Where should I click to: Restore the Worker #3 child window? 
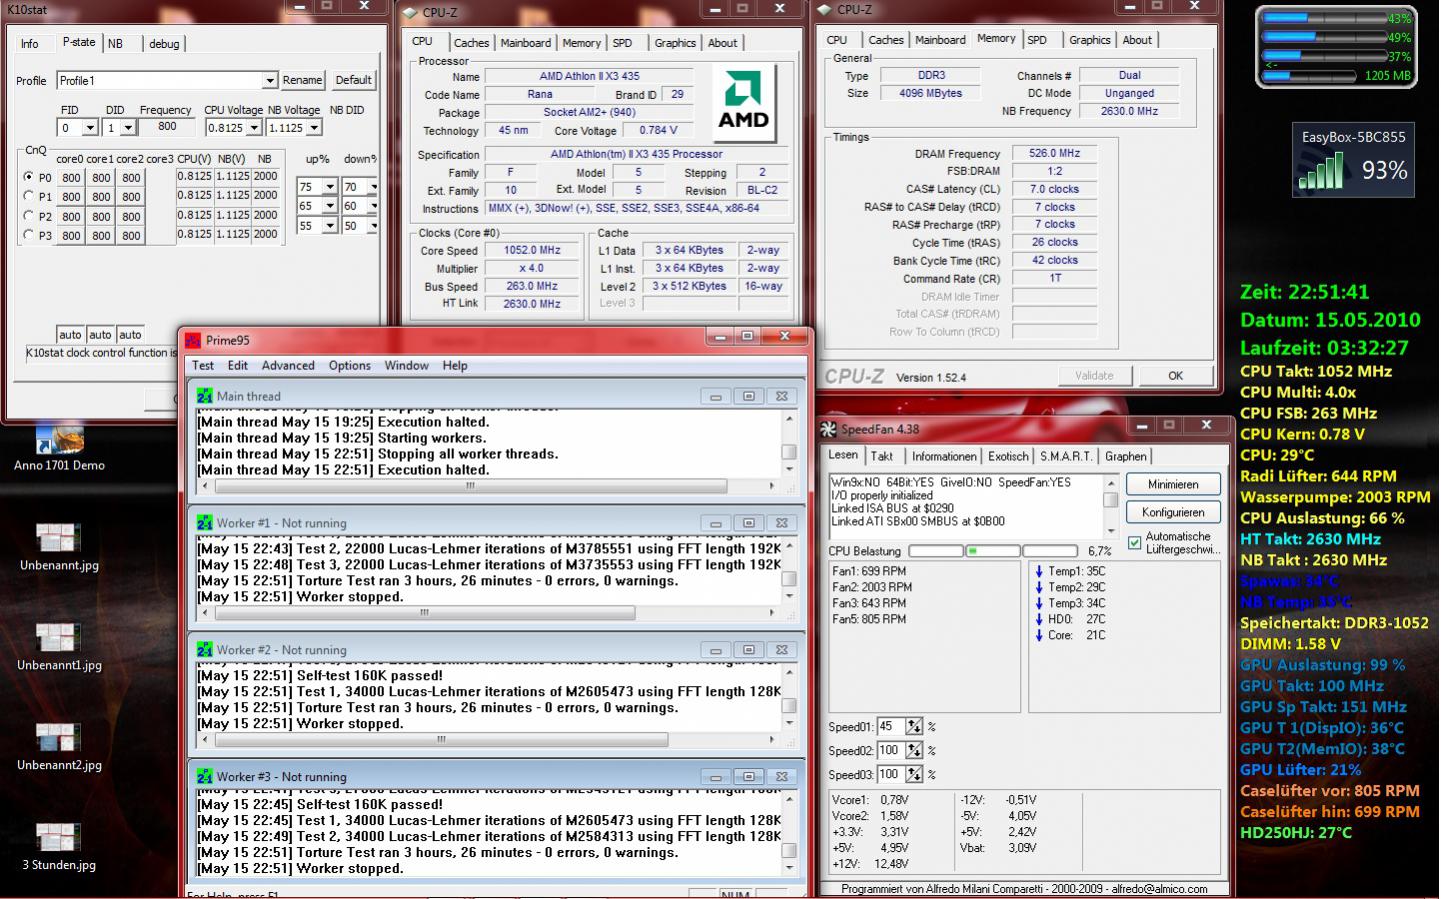pos(749,777)
